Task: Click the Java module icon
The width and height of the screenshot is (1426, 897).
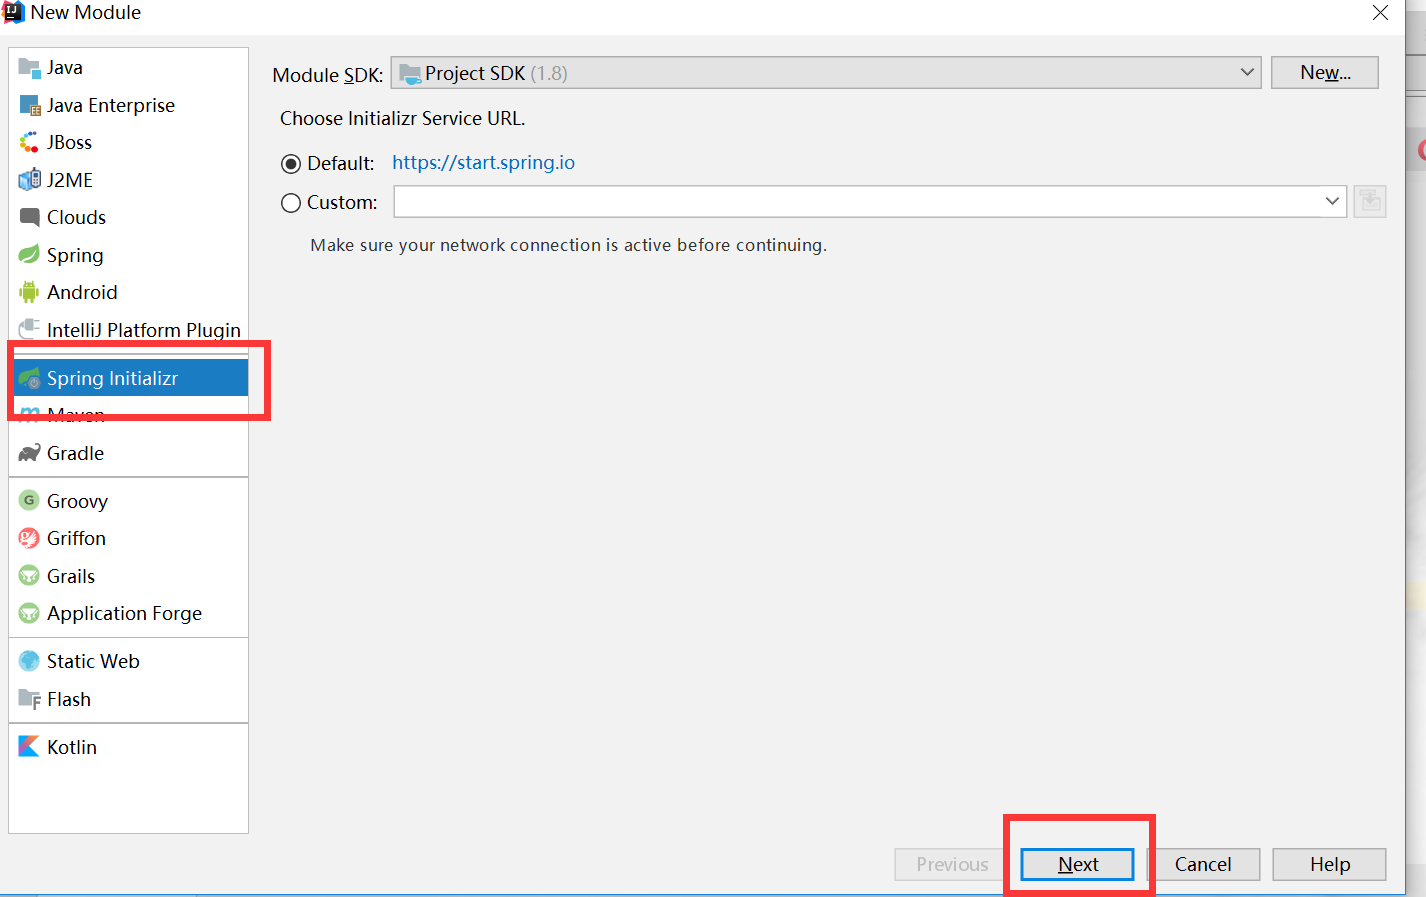Action: (29, 68)
